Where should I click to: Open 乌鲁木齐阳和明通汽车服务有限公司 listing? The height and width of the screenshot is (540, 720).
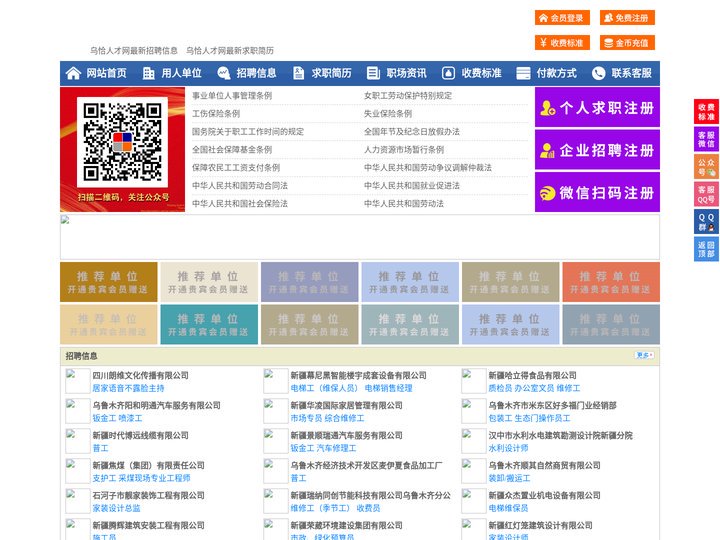click(156, 405)
